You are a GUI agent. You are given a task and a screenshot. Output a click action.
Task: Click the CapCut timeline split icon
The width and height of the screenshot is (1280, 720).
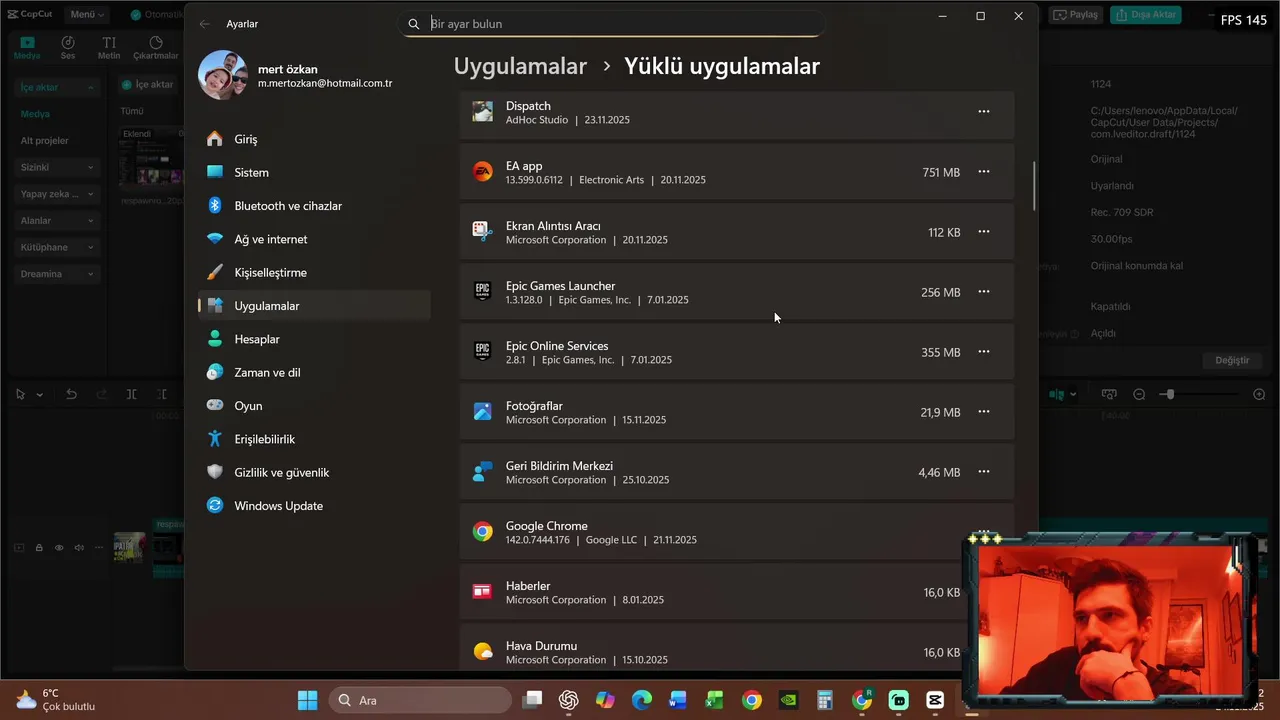pyautogui.click(x=132, y=394)
